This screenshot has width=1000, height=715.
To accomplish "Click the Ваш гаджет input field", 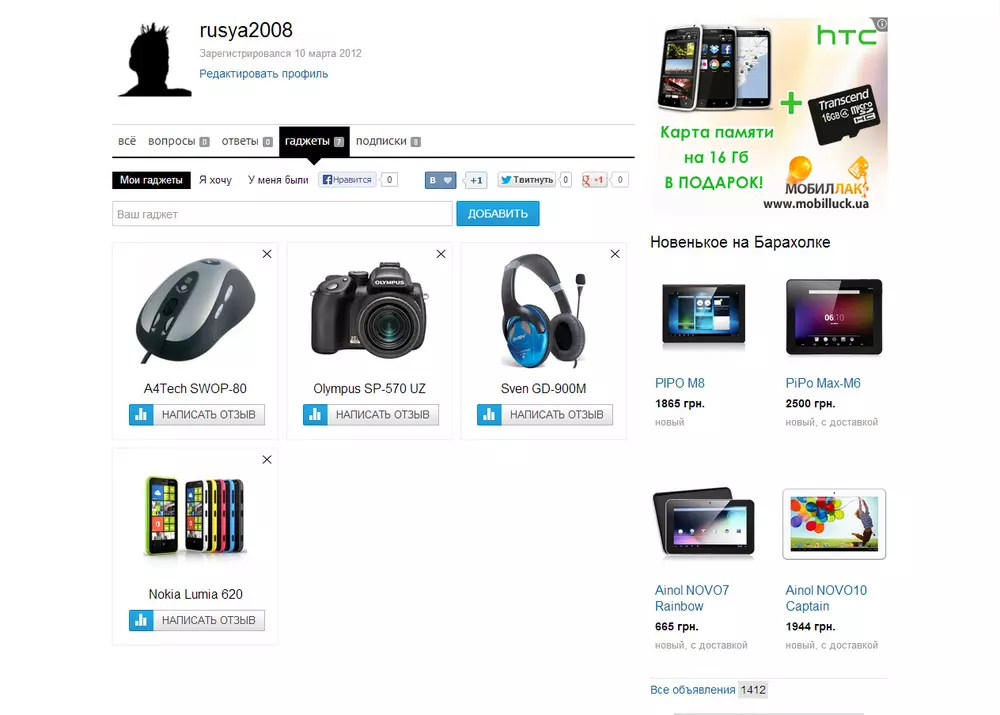I will (283, 214).
